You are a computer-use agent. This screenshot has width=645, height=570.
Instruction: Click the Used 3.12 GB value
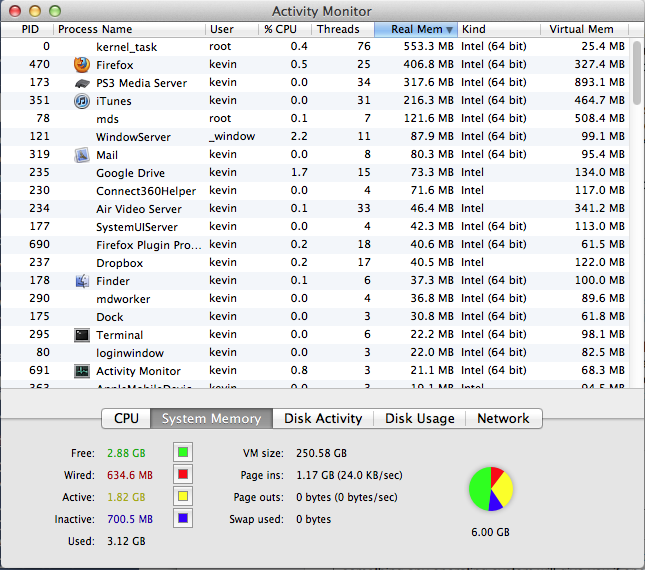(126, 541)
